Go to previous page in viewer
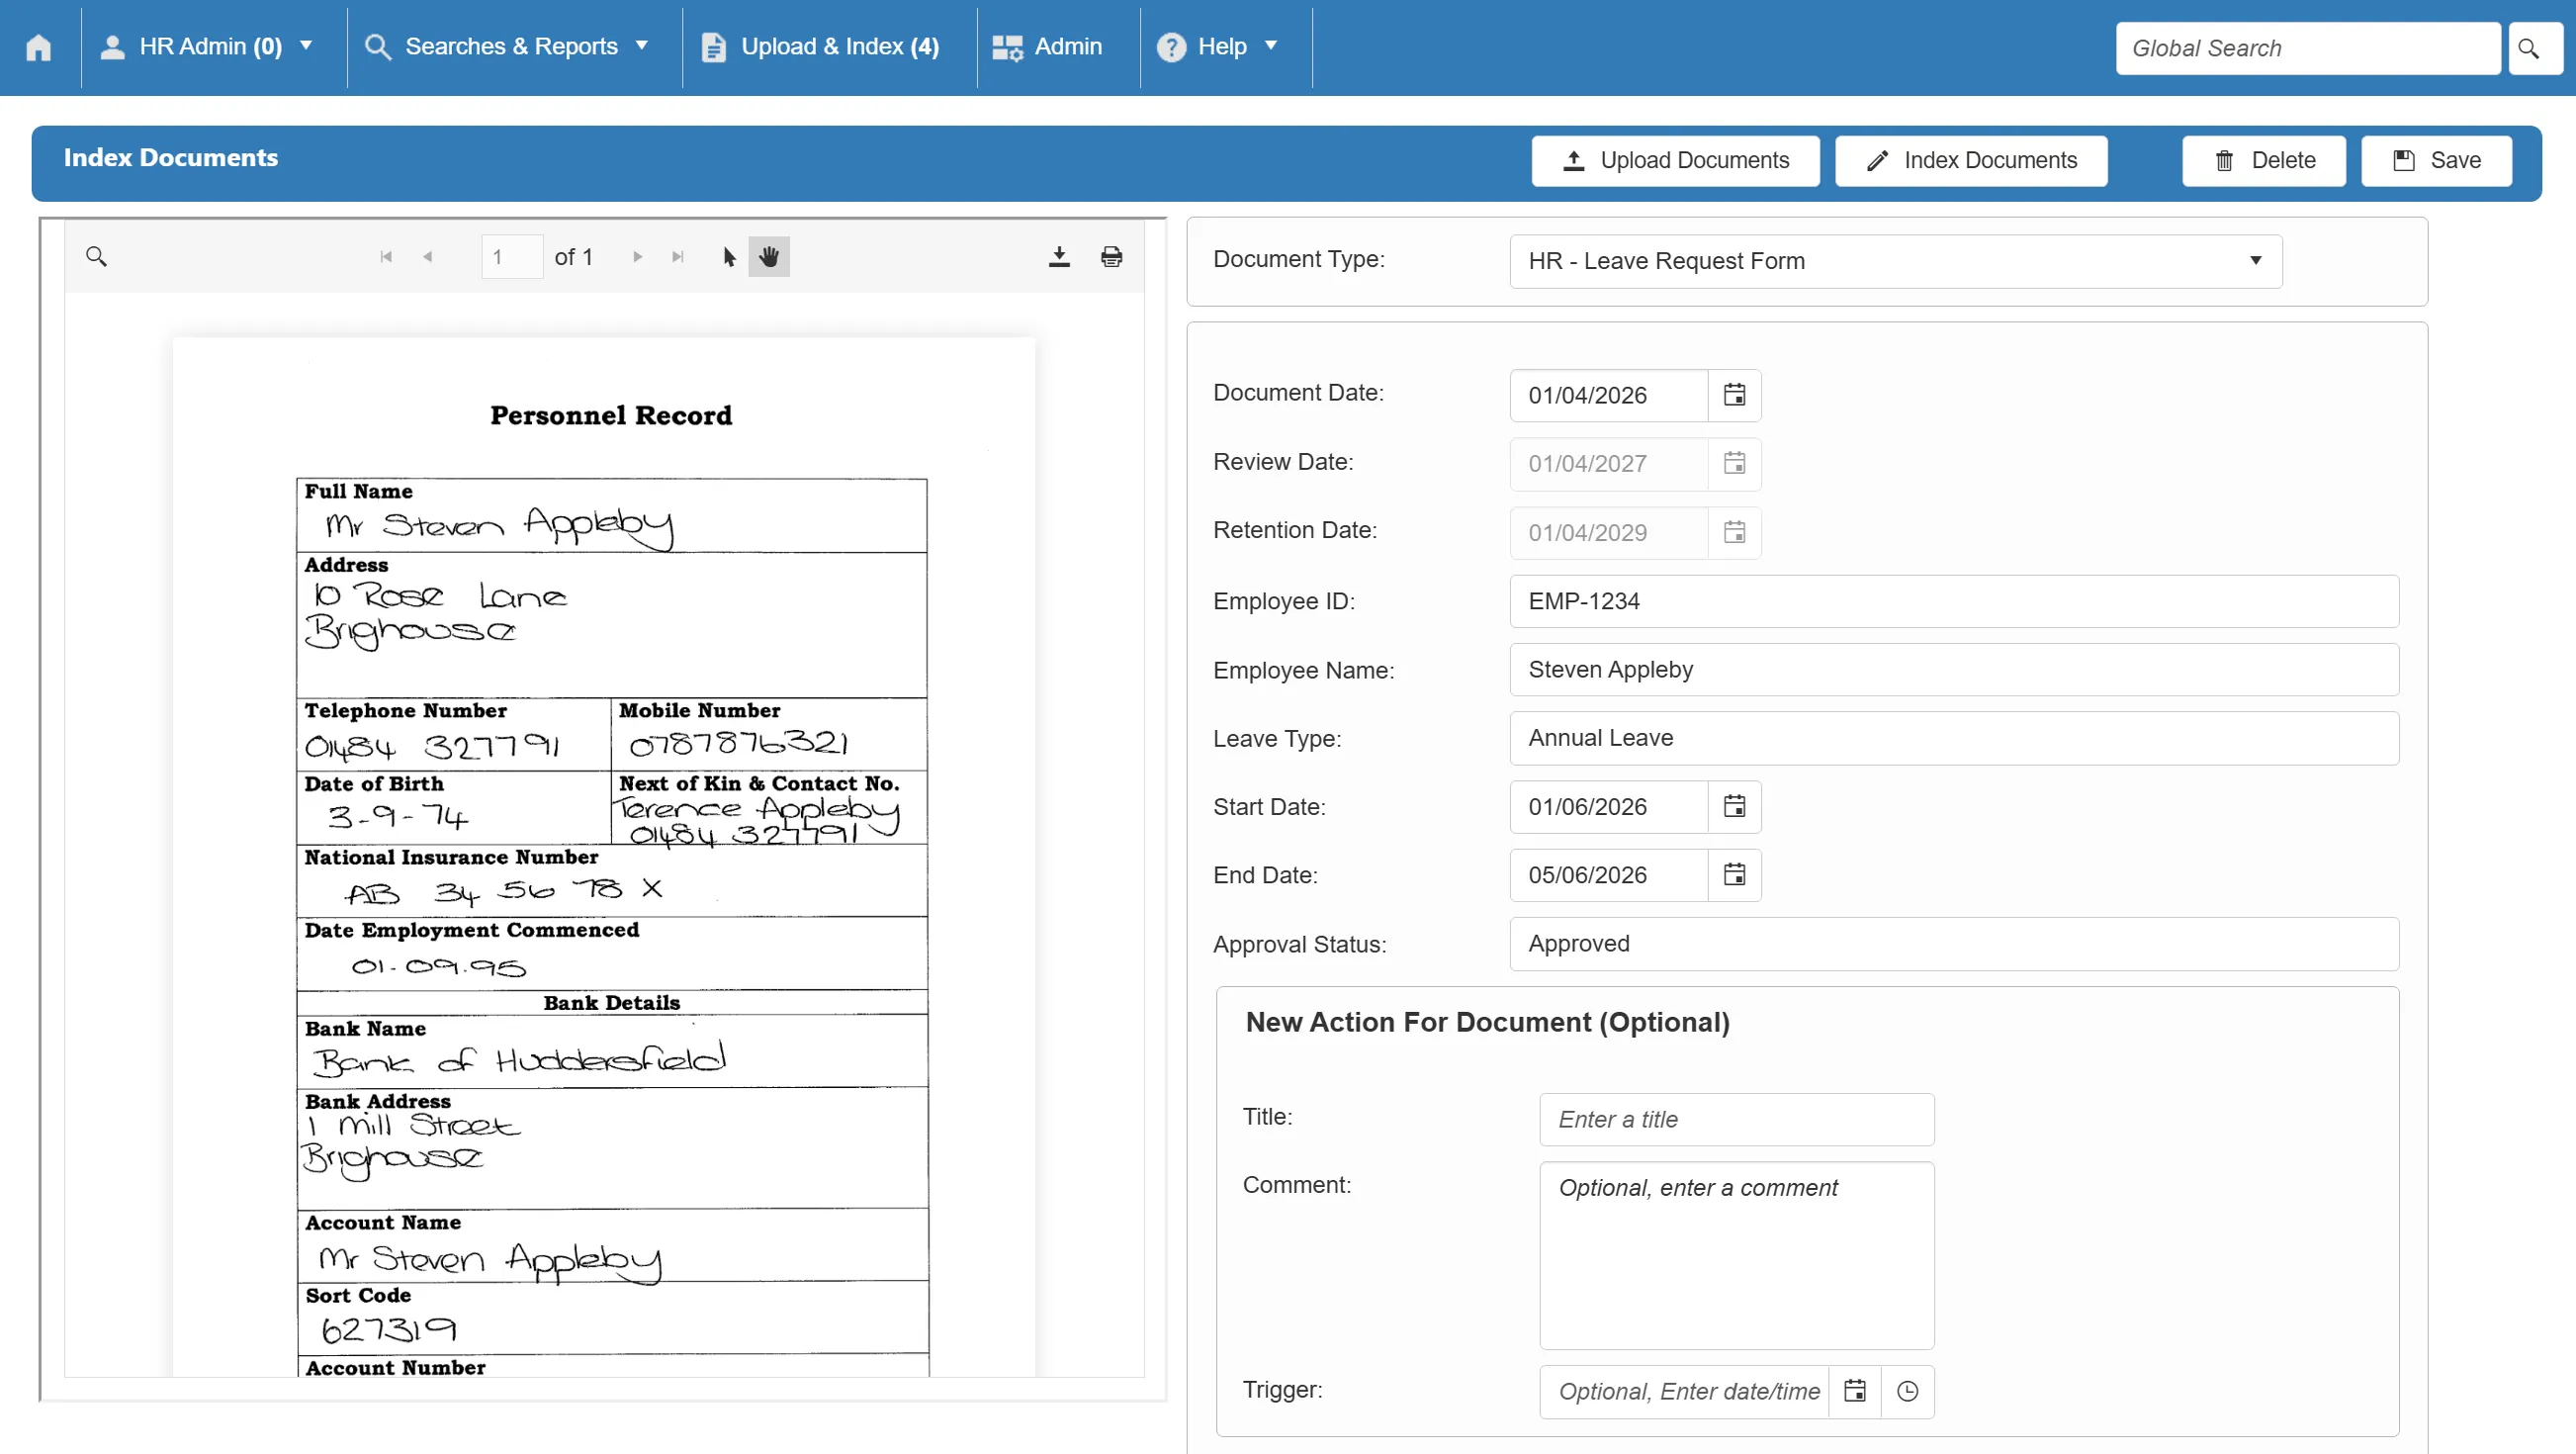 point(428,257)
